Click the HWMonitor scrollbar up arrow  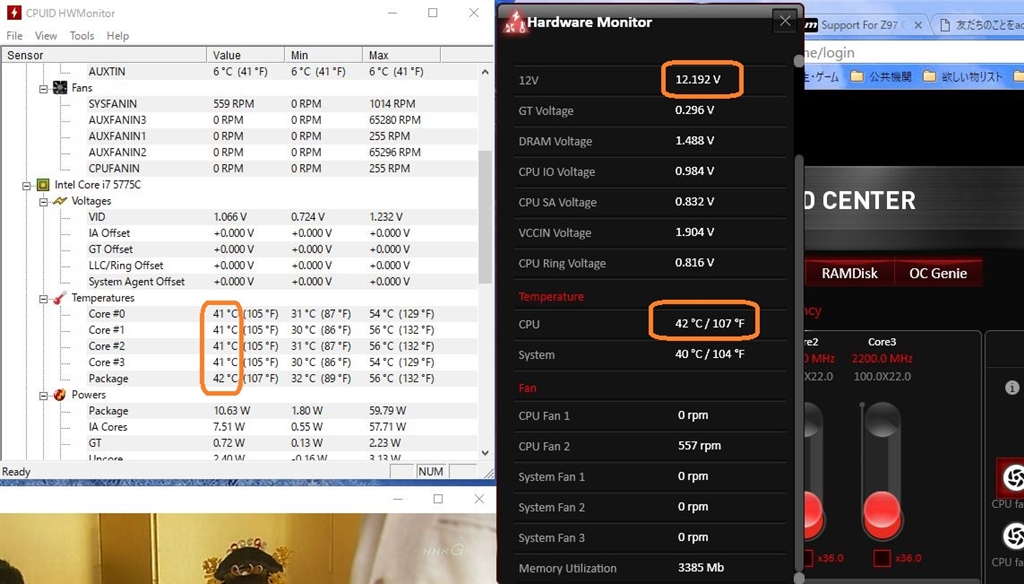point(485,72)
